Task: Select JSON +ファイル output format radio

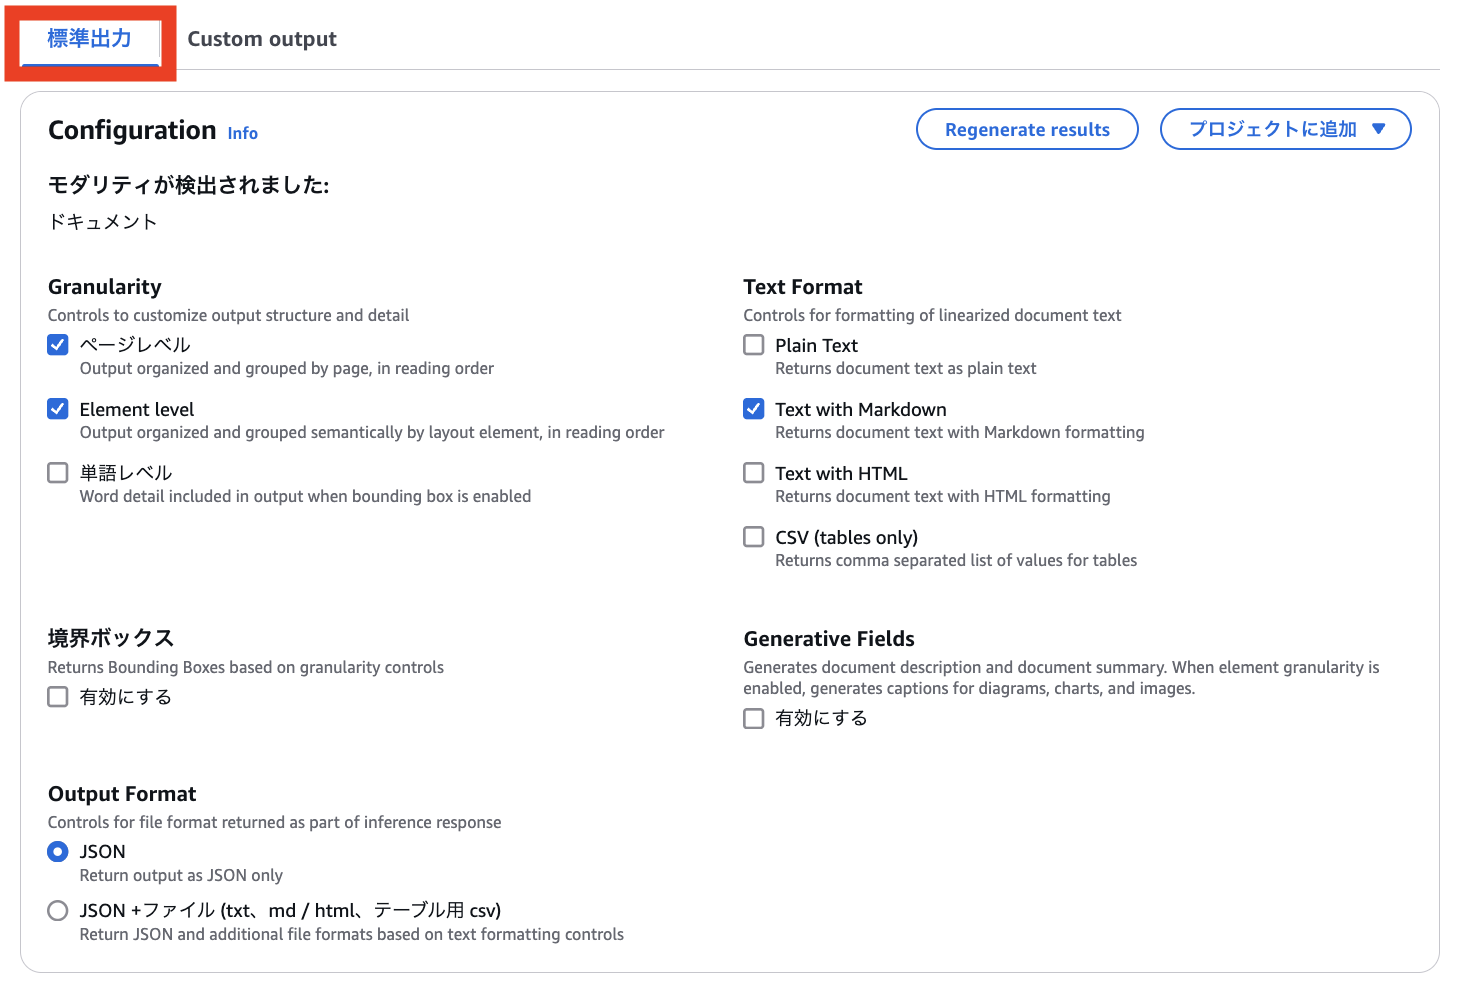Action: coord(58,911)
